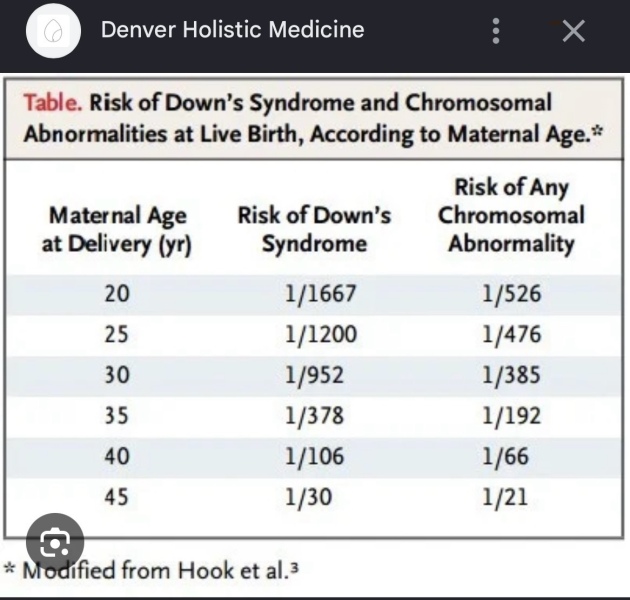The width and height of the screenshot is (630, 600).
Task: Click the red Table. label
Action: point(53,102)
